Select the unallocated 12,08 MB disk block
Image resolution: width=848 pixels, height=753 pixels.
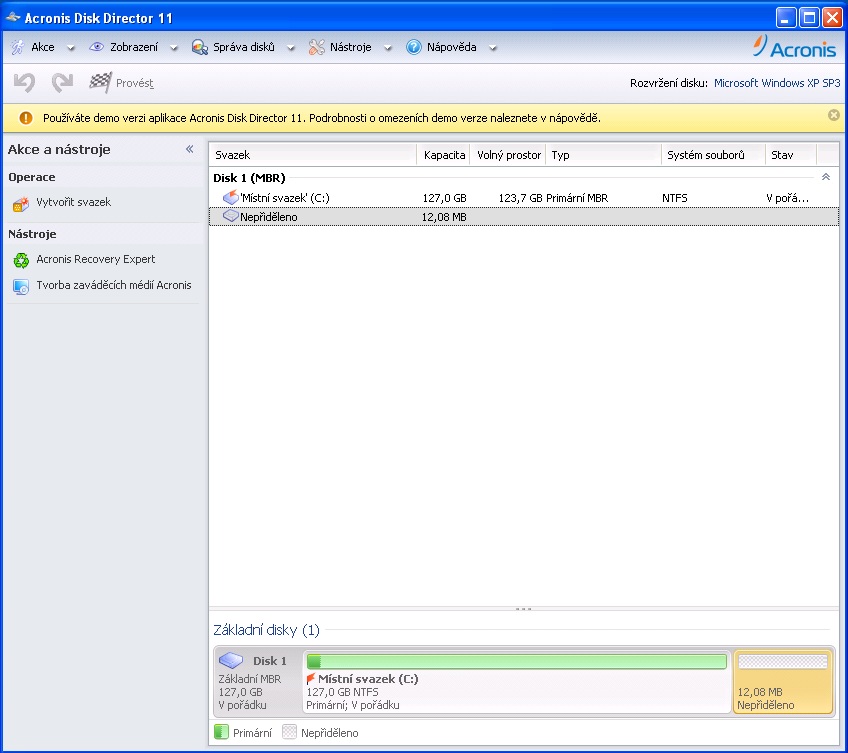[x=783, y=682]
